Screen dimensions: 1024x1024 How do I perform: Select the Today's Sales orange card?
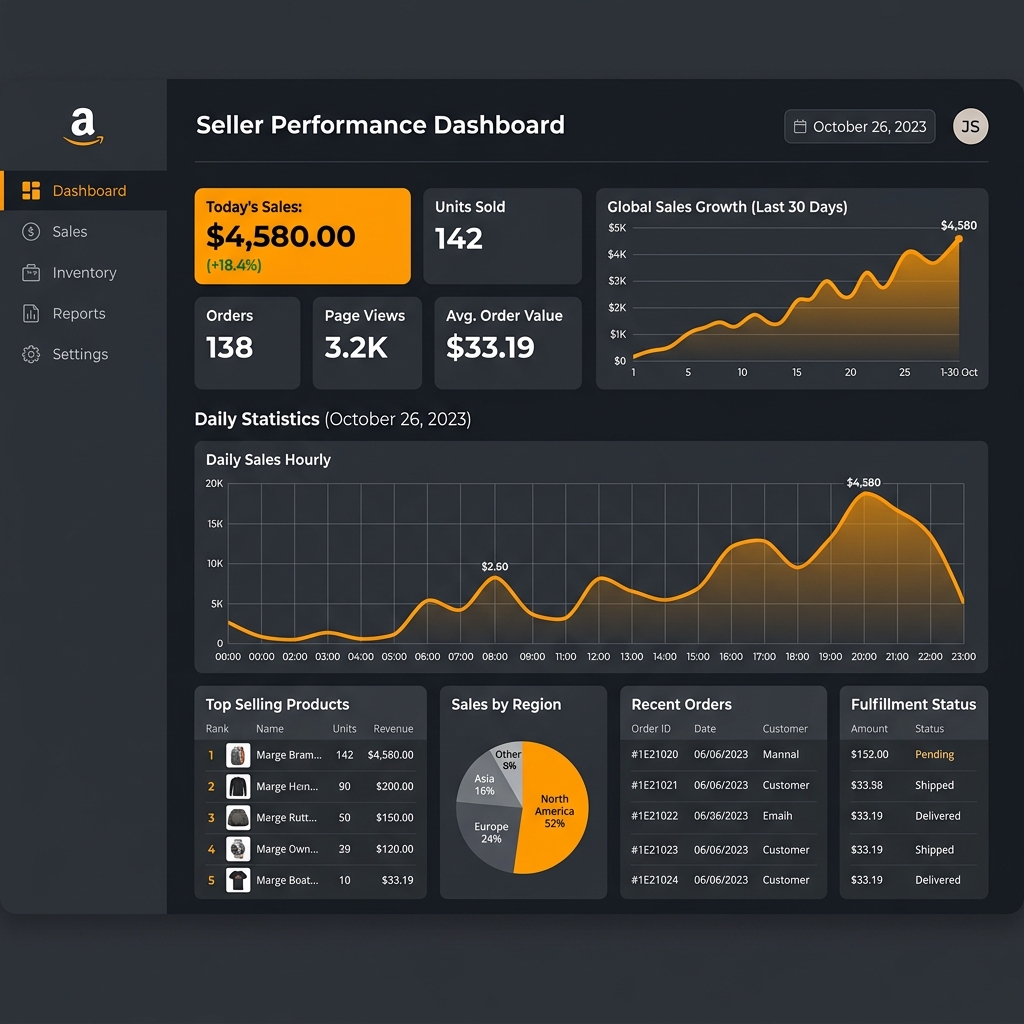pos(302,236)
